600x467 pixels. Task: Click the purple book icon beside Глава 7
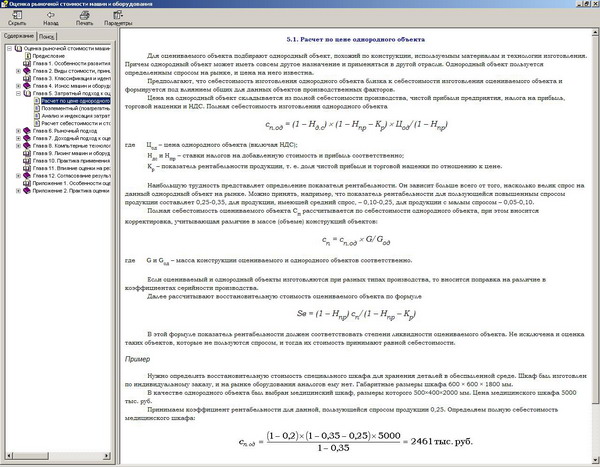(x=27, y=138)
